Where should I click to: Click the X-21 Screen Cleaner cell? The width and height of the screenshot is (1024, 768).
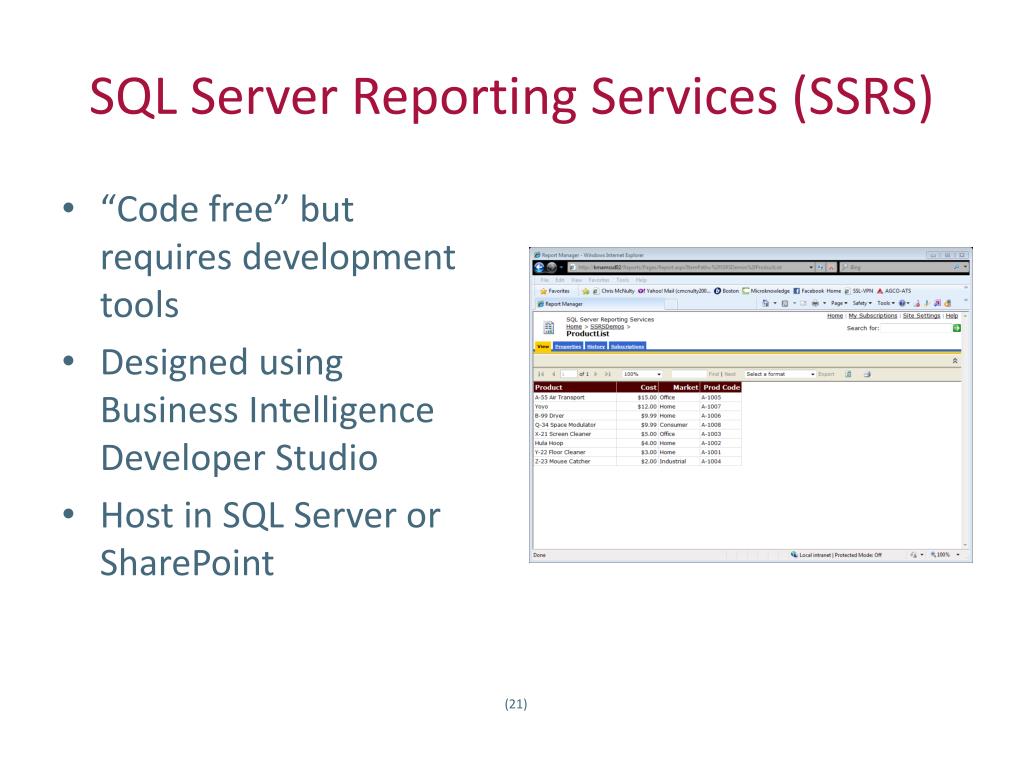coord(575,434)
